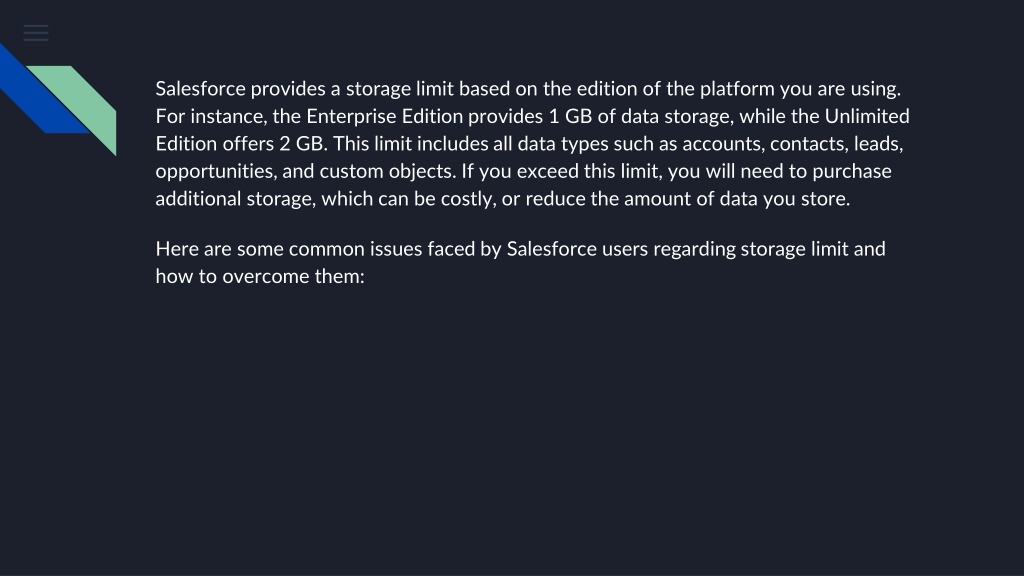Click the "1 GB" storage figure
This screenshot has width=1024, height=576.
click(570, 116)
